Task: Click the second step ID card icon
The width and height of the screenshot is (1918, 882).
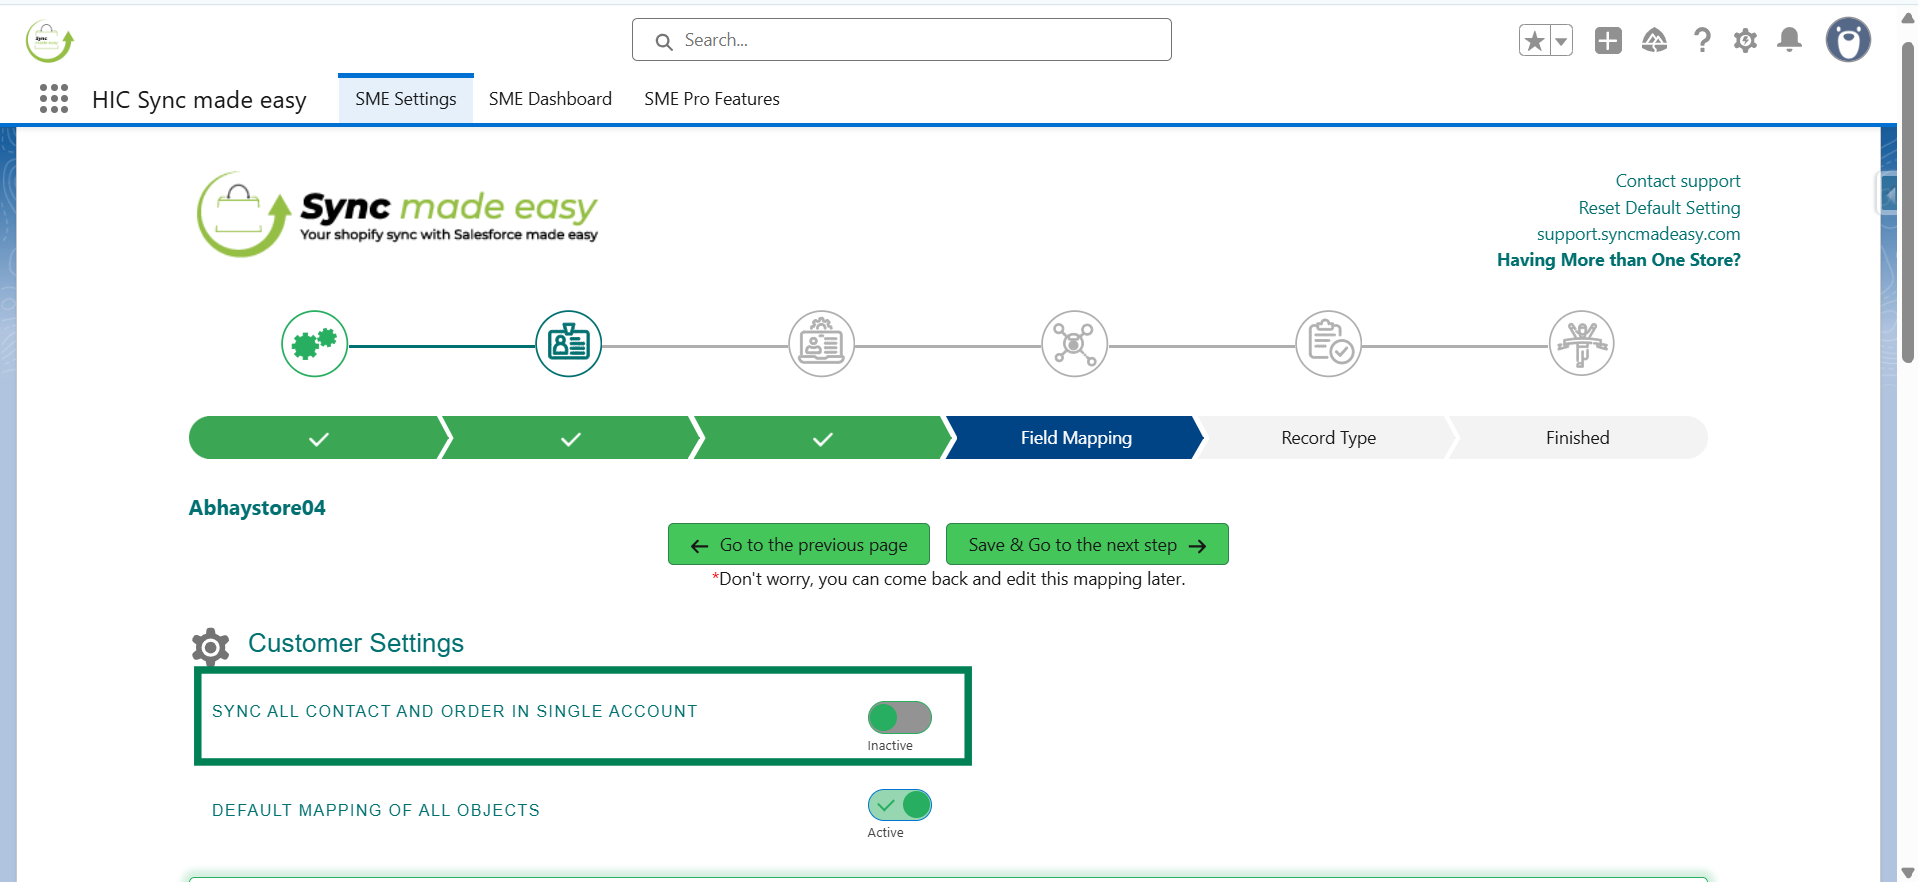Action: (x=569, y=344)
